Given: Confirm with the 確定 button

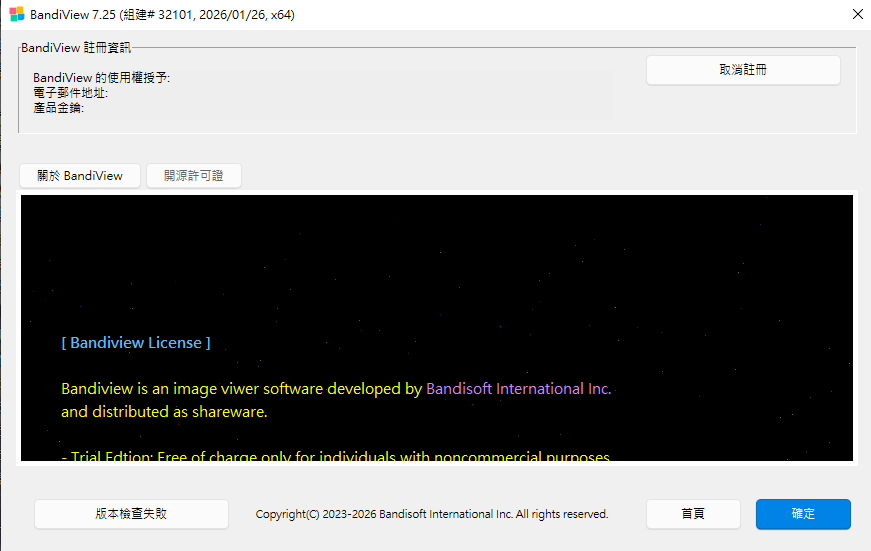Looking at the screenshot, I should [x=803, y=514].
